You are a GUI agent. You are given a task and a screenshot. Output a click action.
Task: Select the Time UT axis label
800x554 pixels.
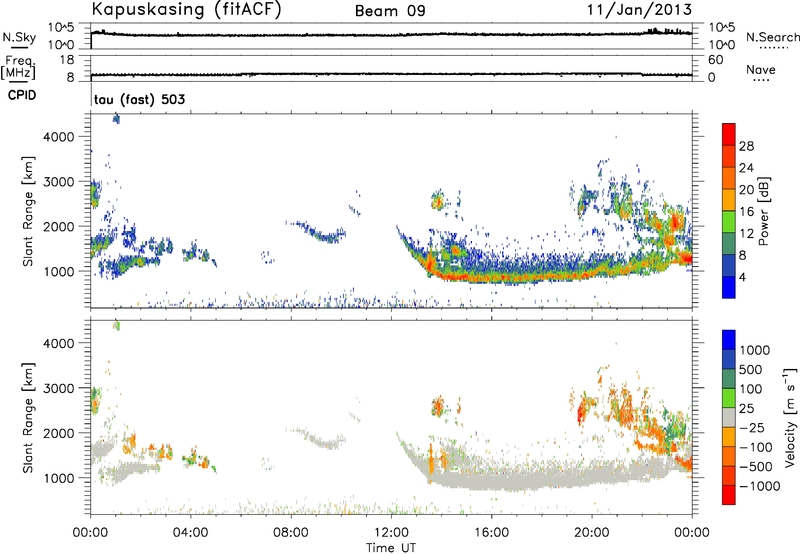coord(391,548)
